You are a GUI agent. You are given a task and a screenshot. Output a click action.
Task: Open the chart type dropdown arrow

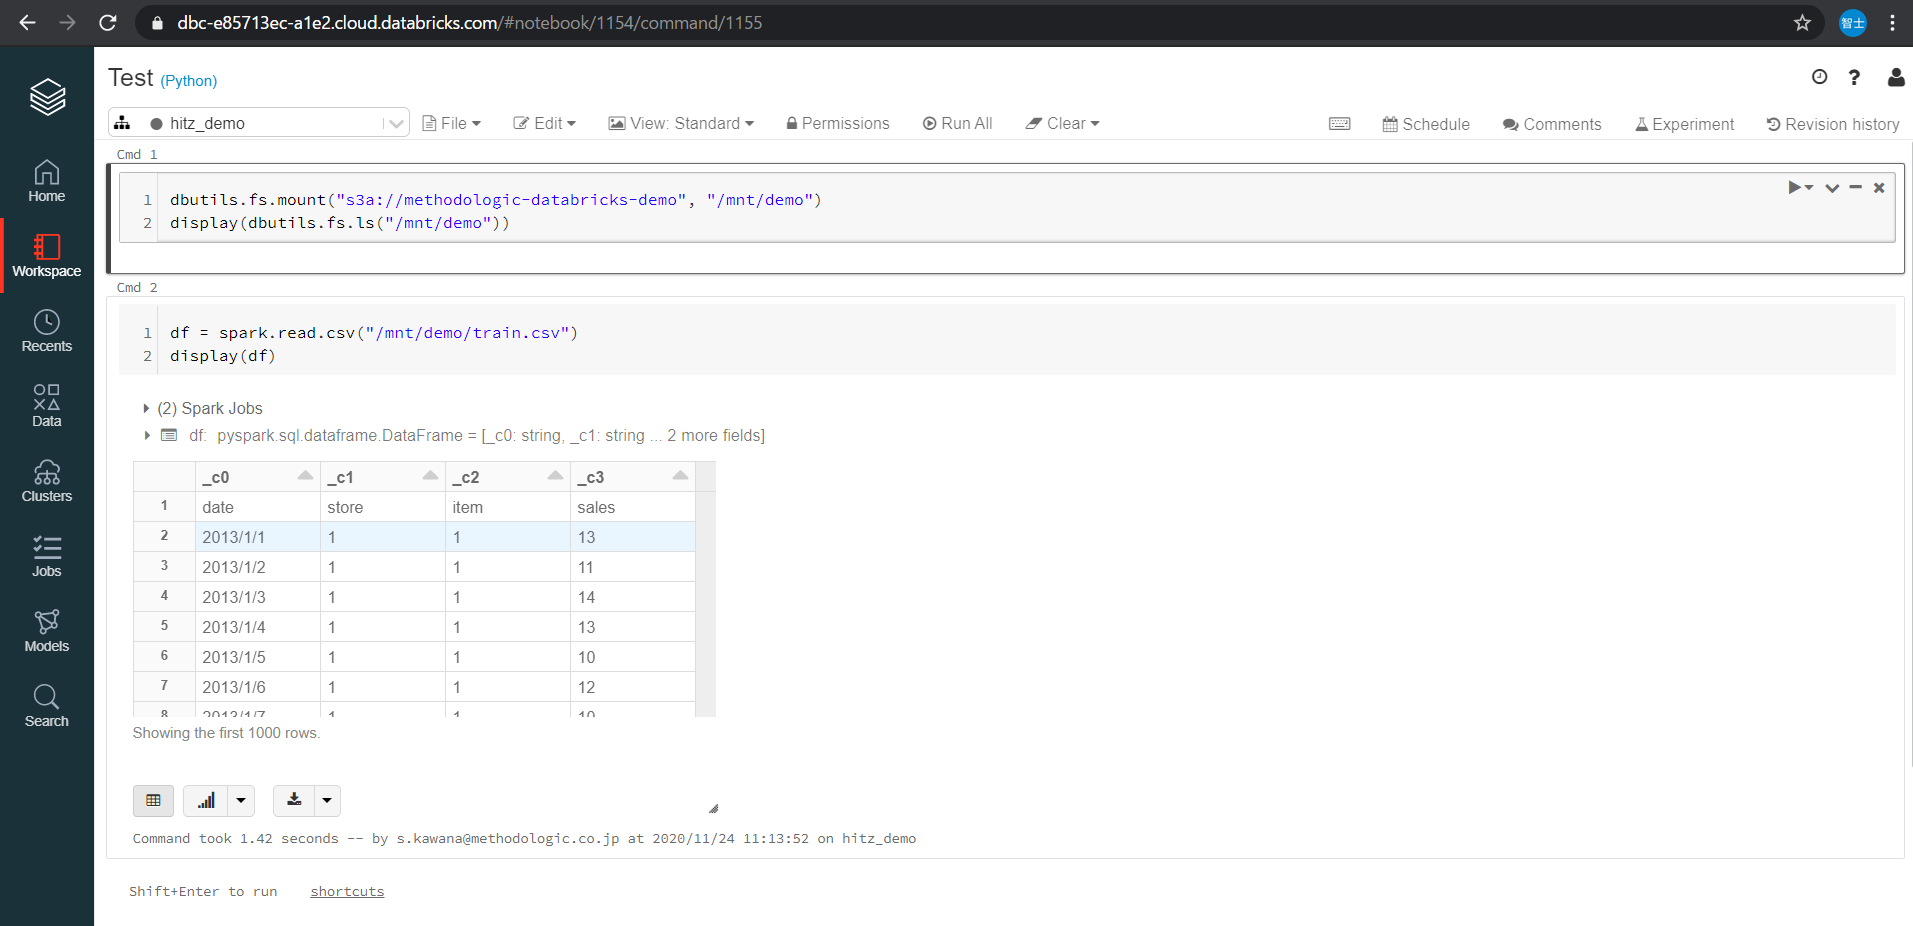click(x=241, y=800)
